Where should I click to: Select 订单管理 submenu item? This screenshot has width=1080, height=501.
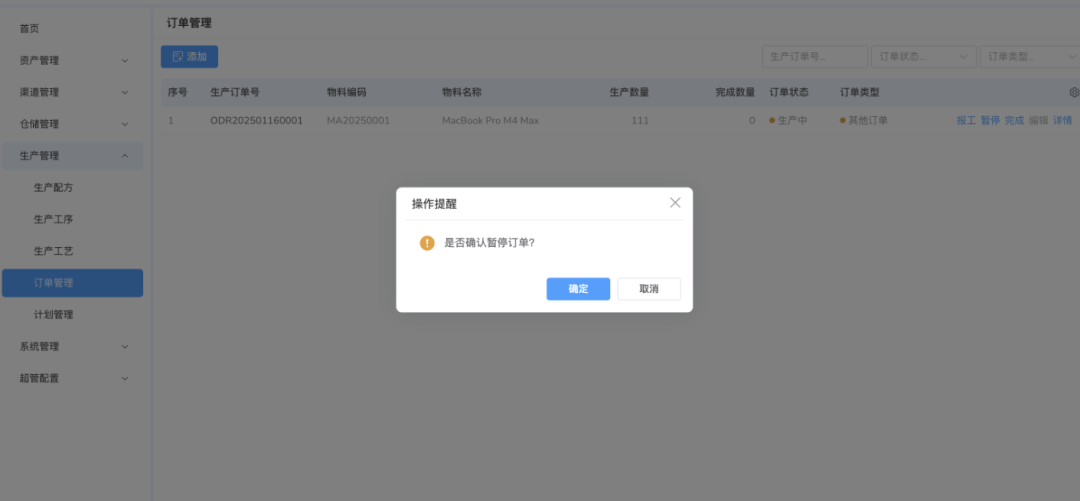72,283
